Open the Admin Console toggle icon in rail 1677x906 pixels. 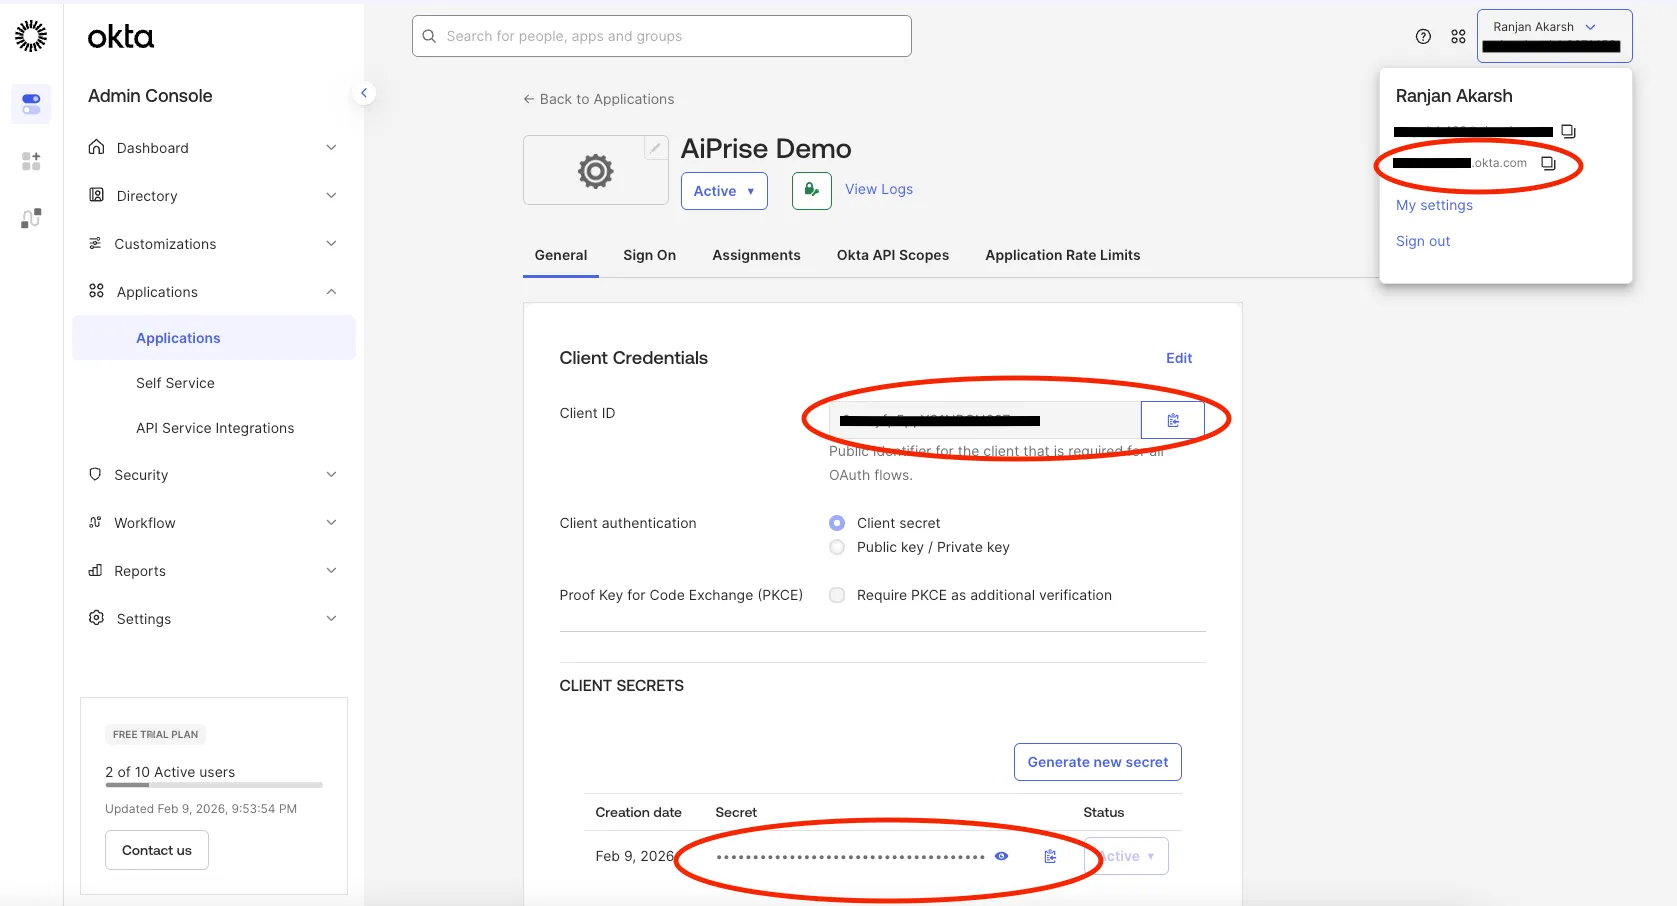31,103
